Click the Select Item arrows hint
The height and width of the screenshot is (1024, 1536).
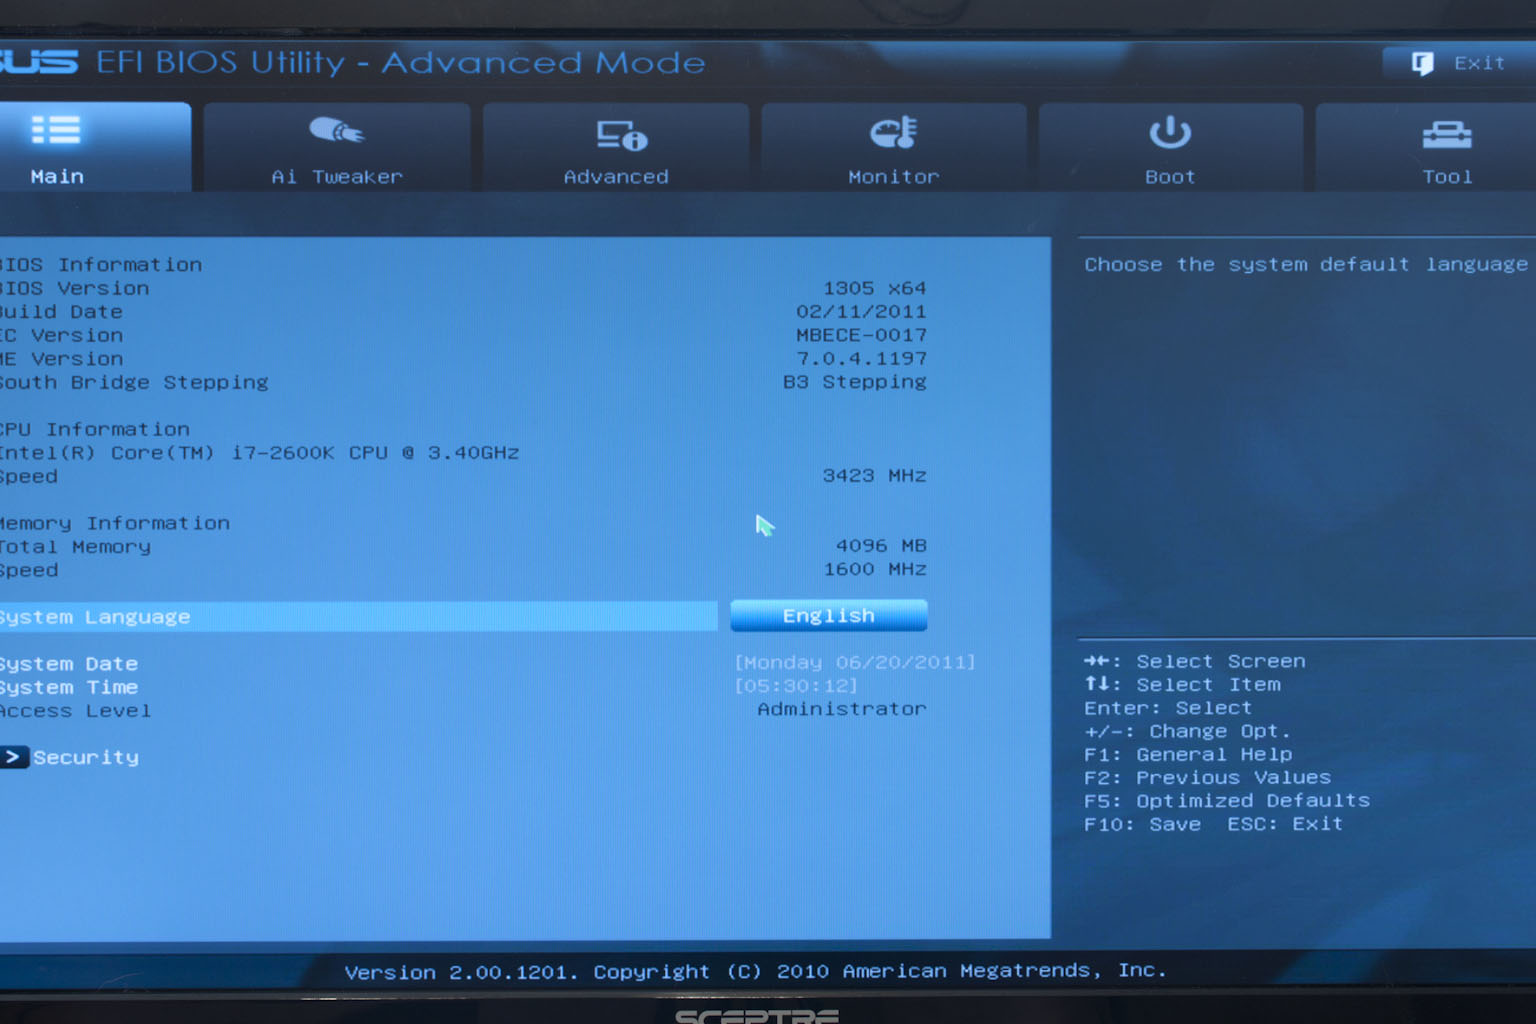coord(1182,684)
